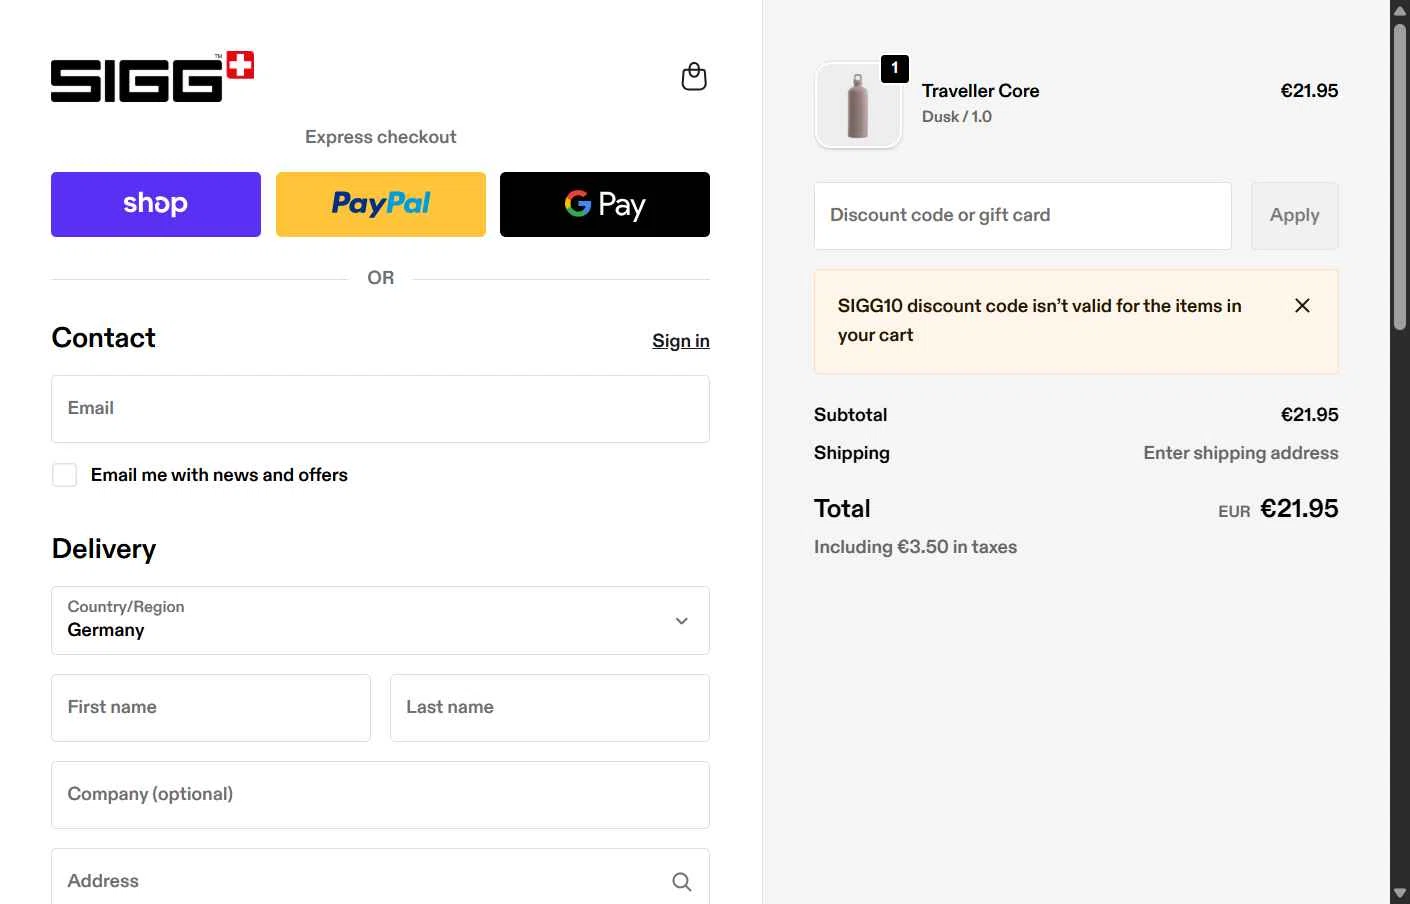This screenshot has width=1410, height=904.
Task: Click the scrollbar up arrow
Action: coord(1400,10)
